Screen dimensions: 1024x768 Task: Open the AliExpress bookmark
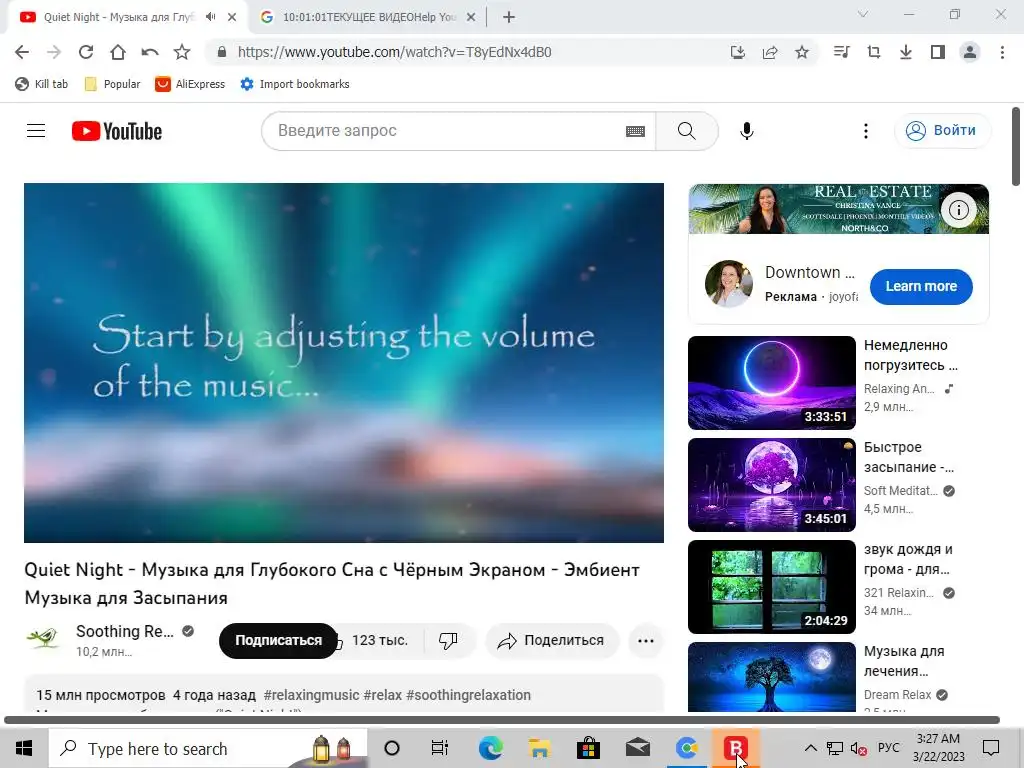tap(190, 84)
